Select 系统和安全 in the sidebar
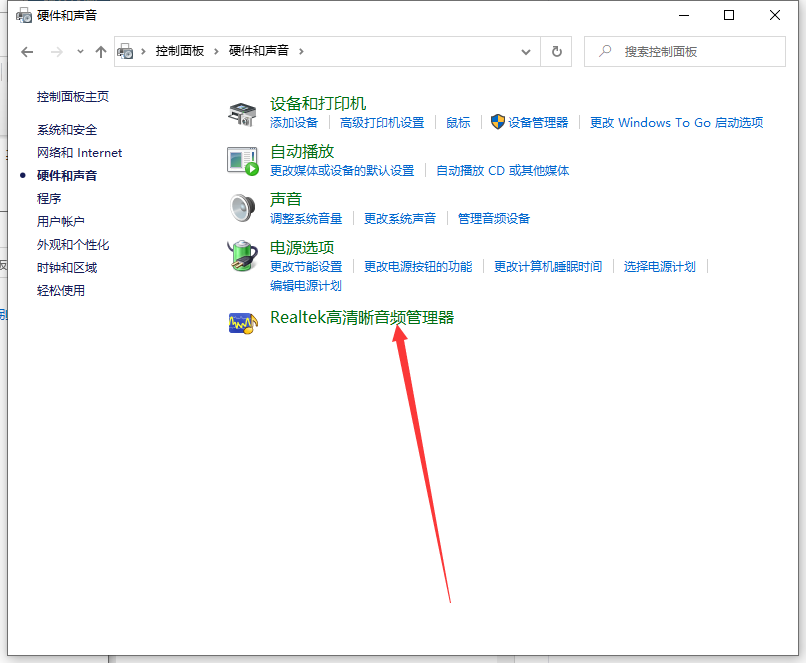806x663 pixels. [67, 130]
